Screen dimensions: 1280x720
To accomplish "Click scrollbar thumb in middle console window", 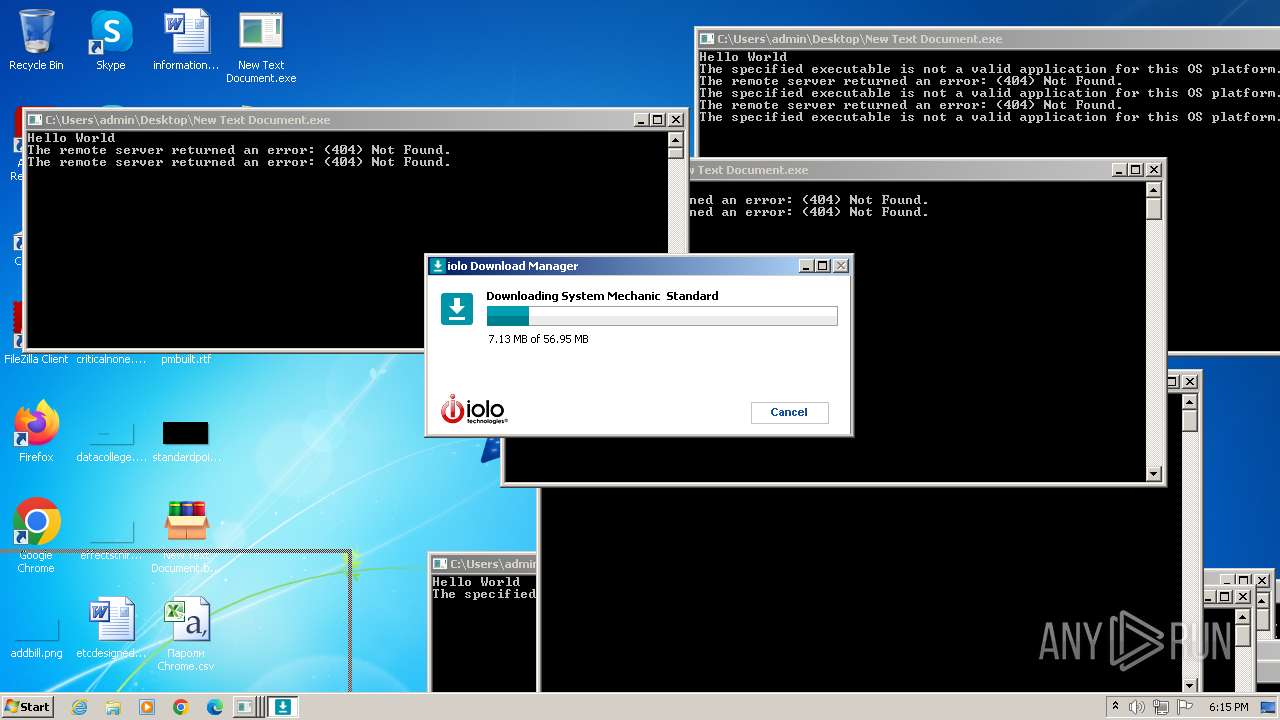I will pos(1153,210).
